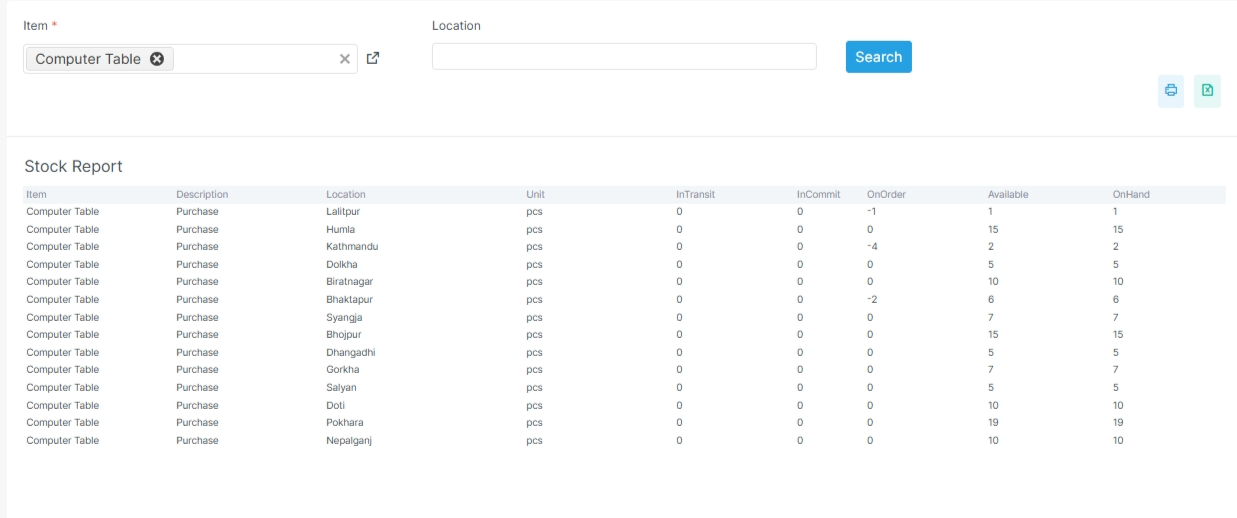
Task: Remove the Computer Table chip from Item
Action: pos(157,59)
